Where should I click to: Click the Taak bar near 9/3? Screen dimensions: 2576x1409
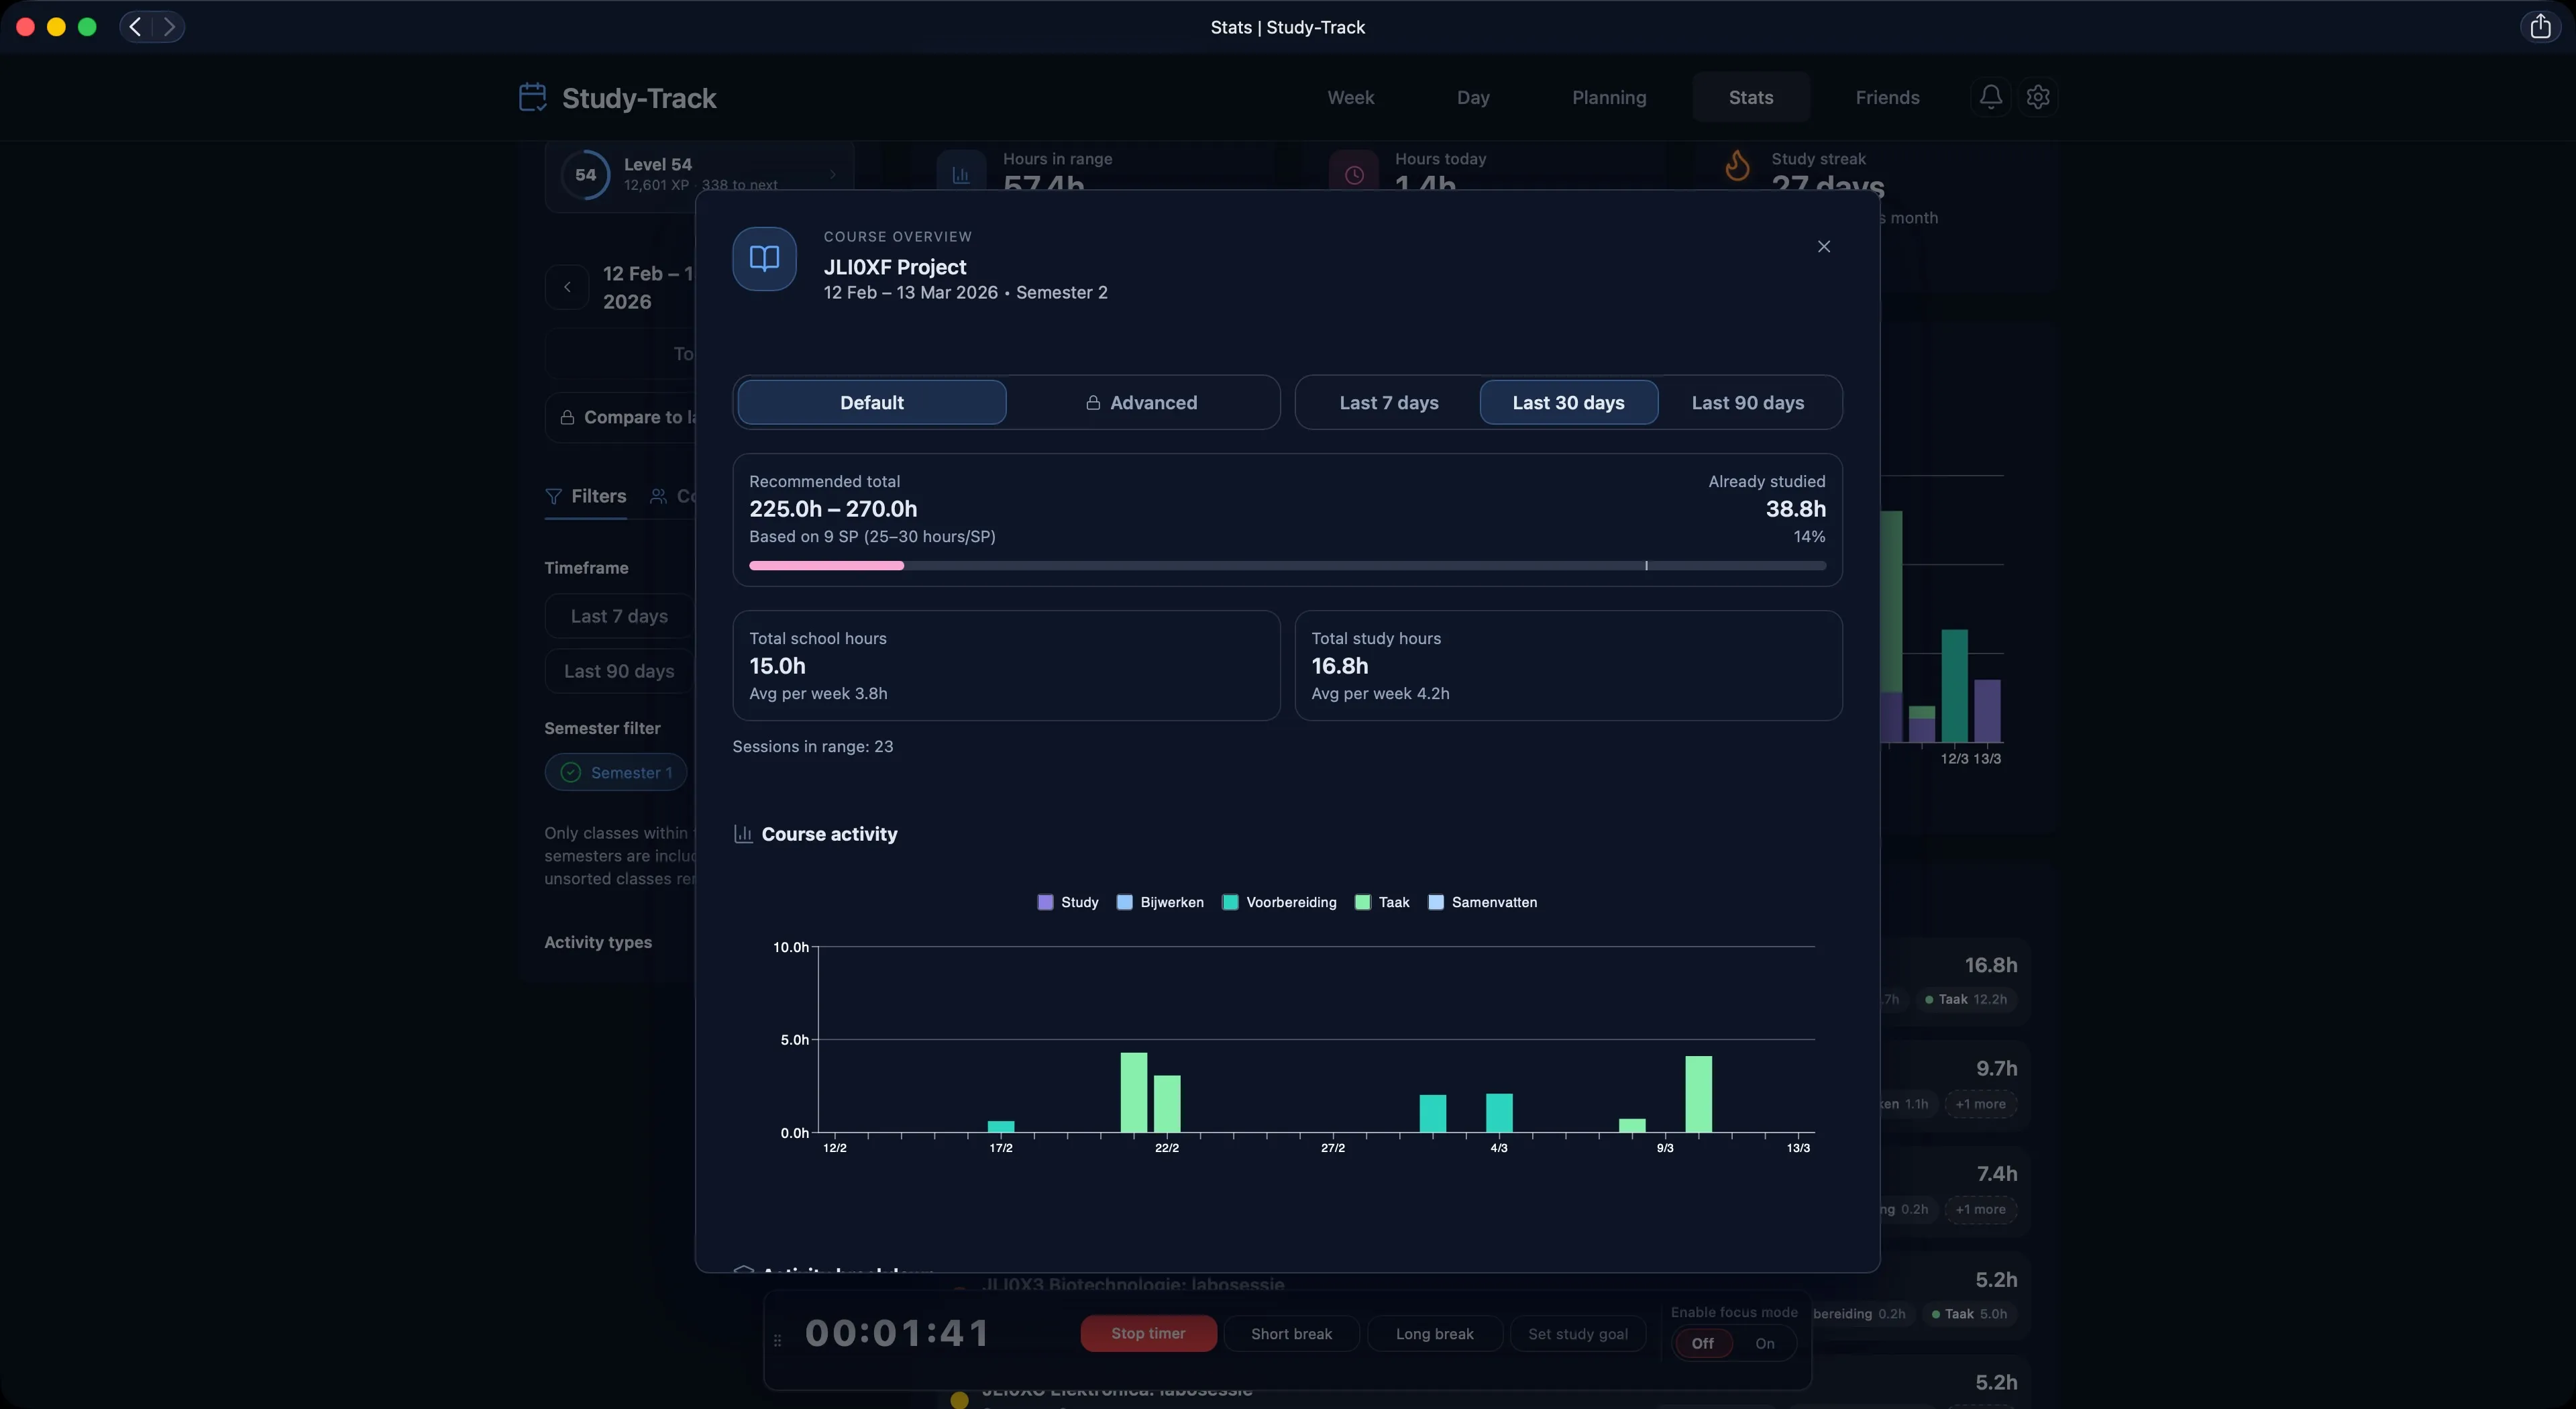(1698, 1094)
